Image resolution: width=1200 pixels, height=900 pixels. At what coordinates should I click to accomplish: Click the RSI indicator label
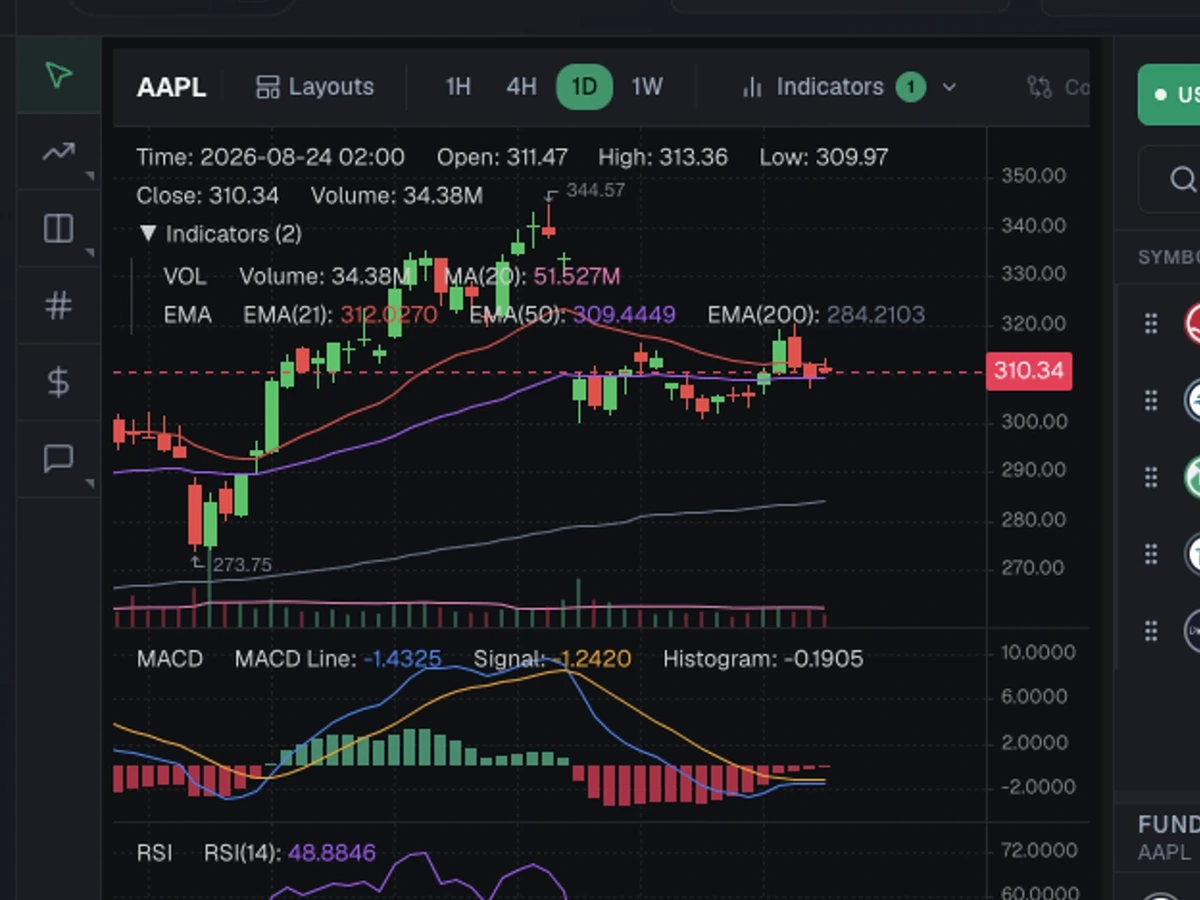(154, 853)
